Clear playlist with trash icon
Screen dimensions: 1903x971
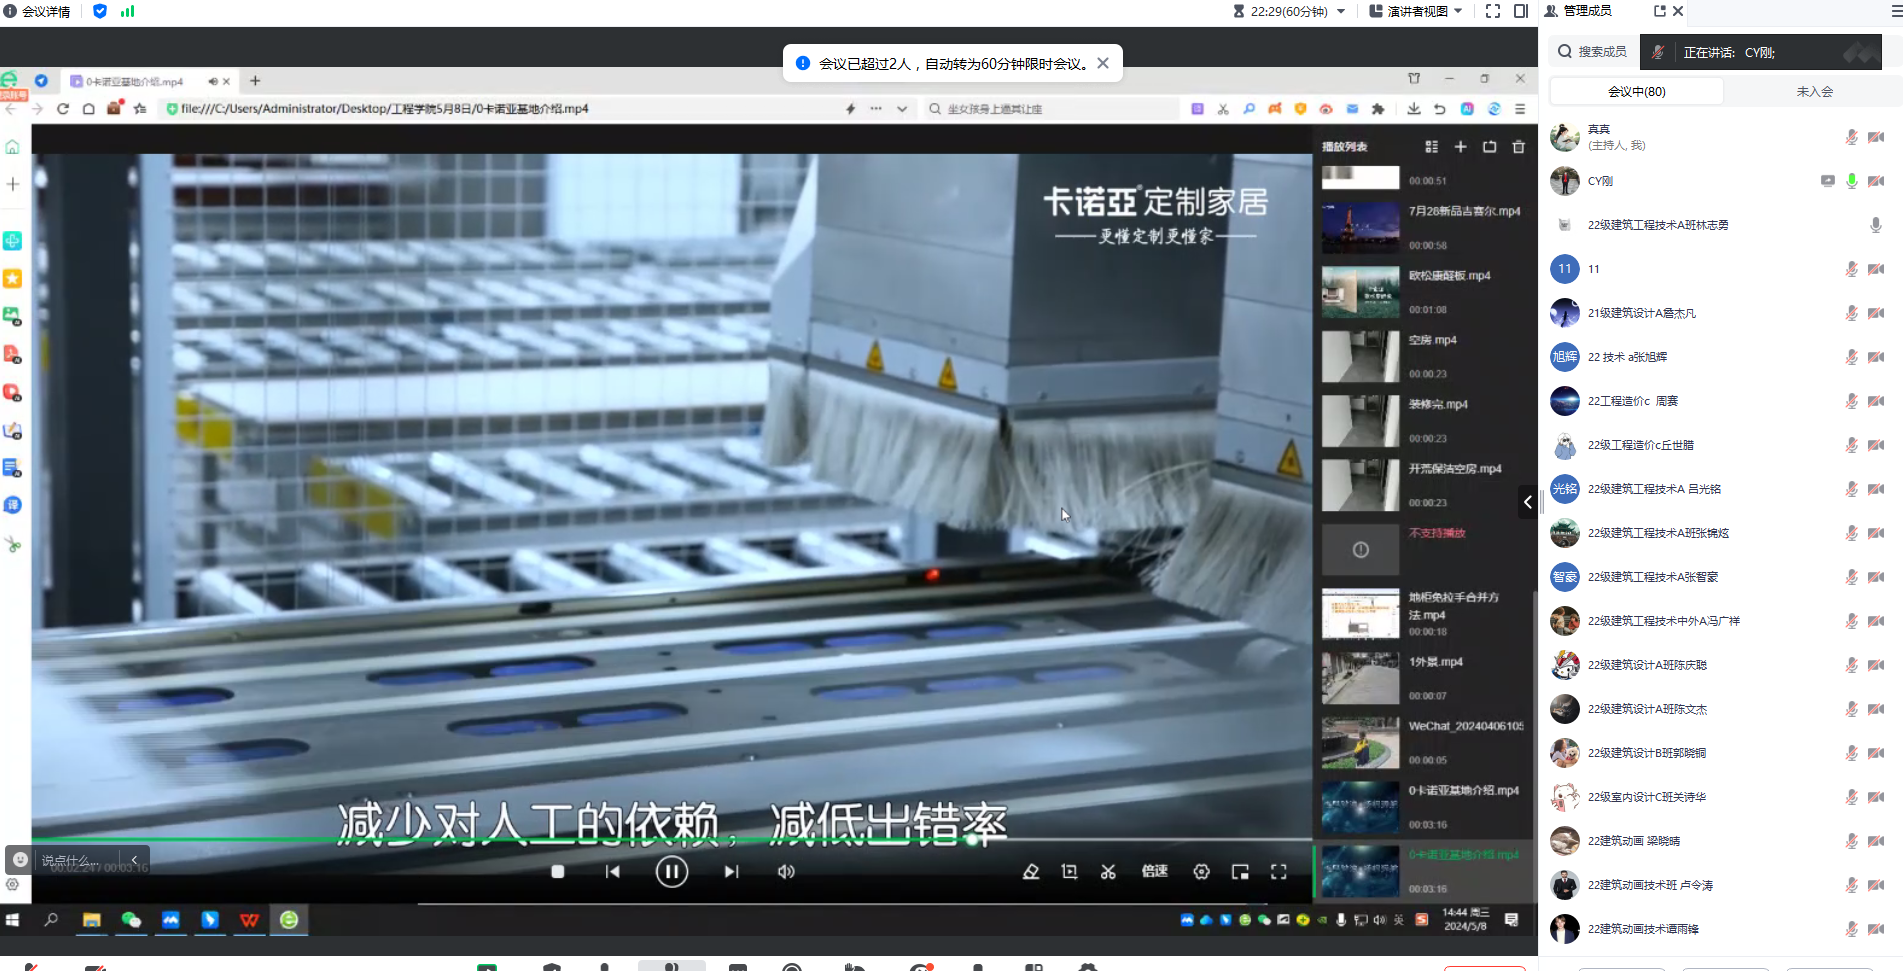coord(1518,147)
